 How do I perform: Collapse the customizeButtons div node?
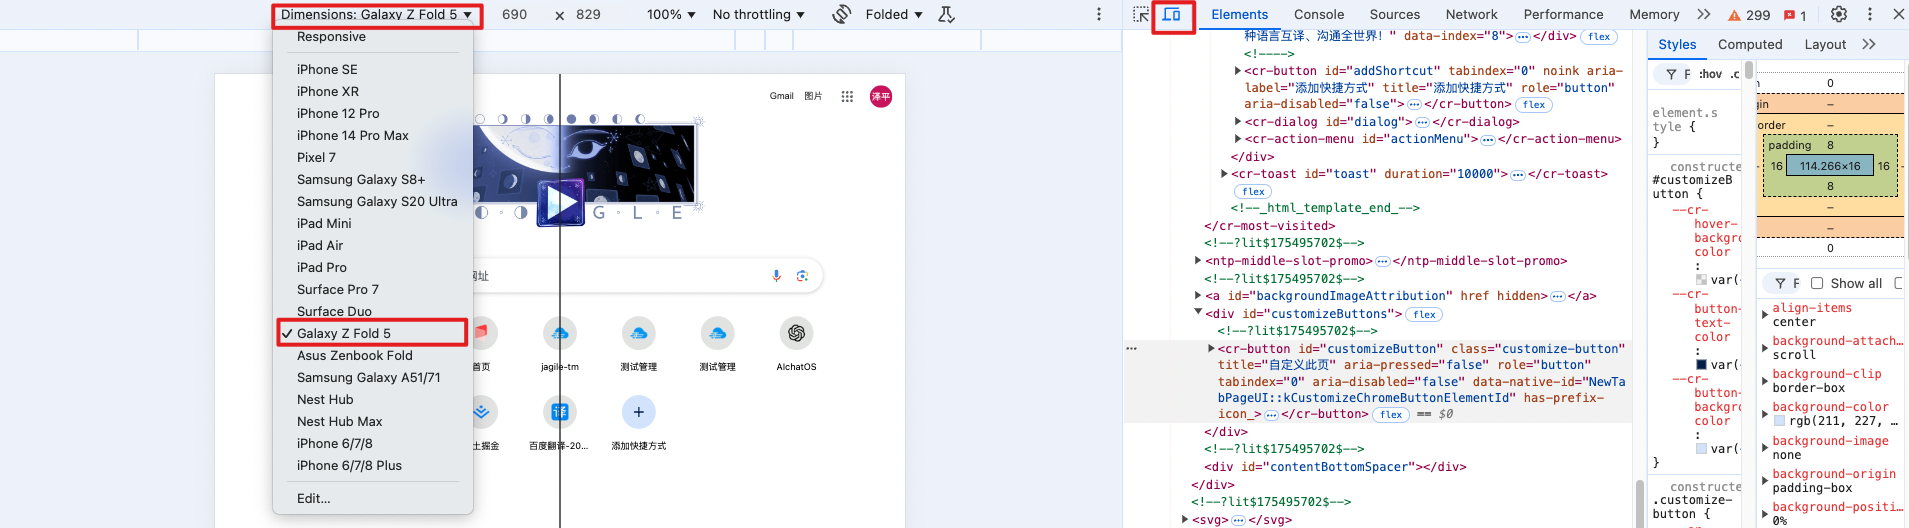(x=1198, y=313)
